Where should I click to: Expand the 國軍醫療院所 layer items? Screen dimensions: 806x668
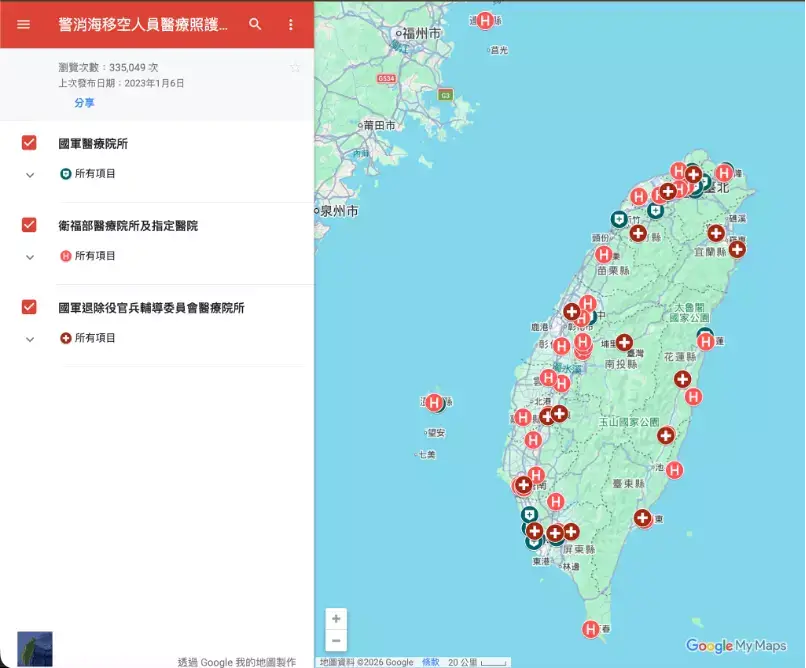[x=29, y=174]
